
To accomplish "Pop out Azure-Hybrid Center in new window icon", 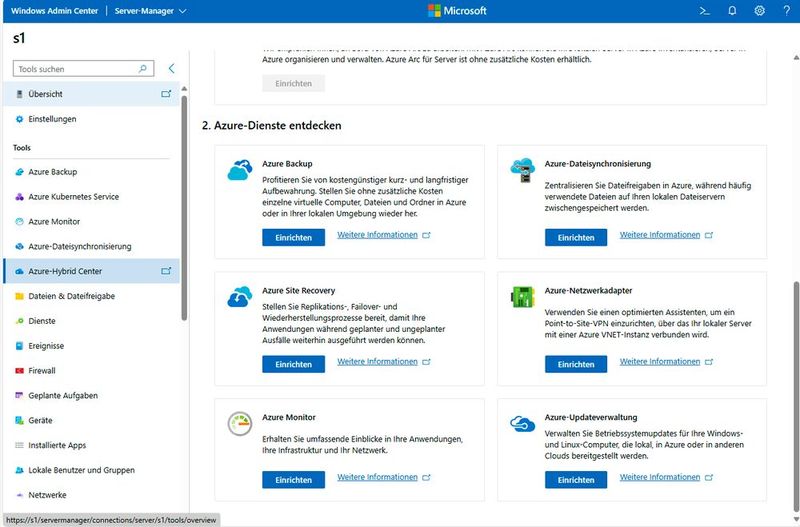I will (166, 271).
